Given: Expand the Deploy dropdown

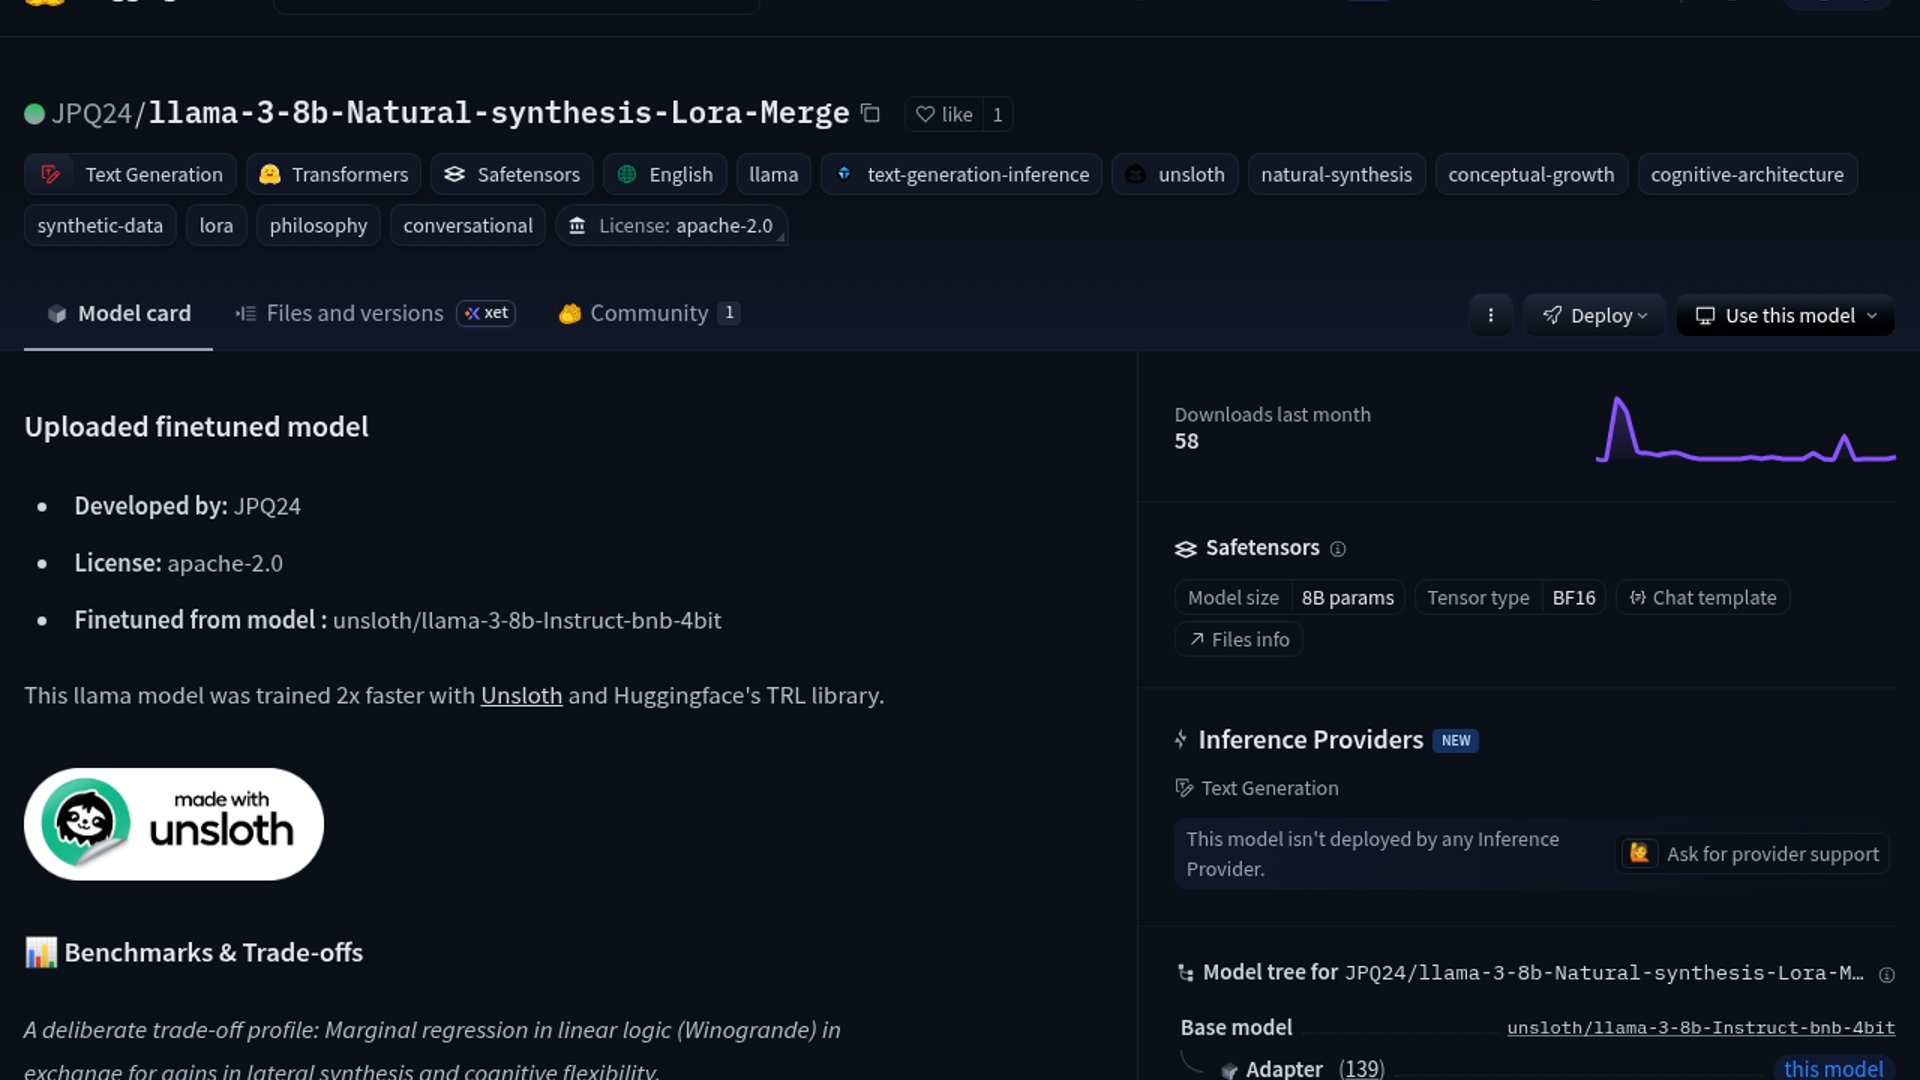Looking at the screenshot, I should (x=1594, y=315).
